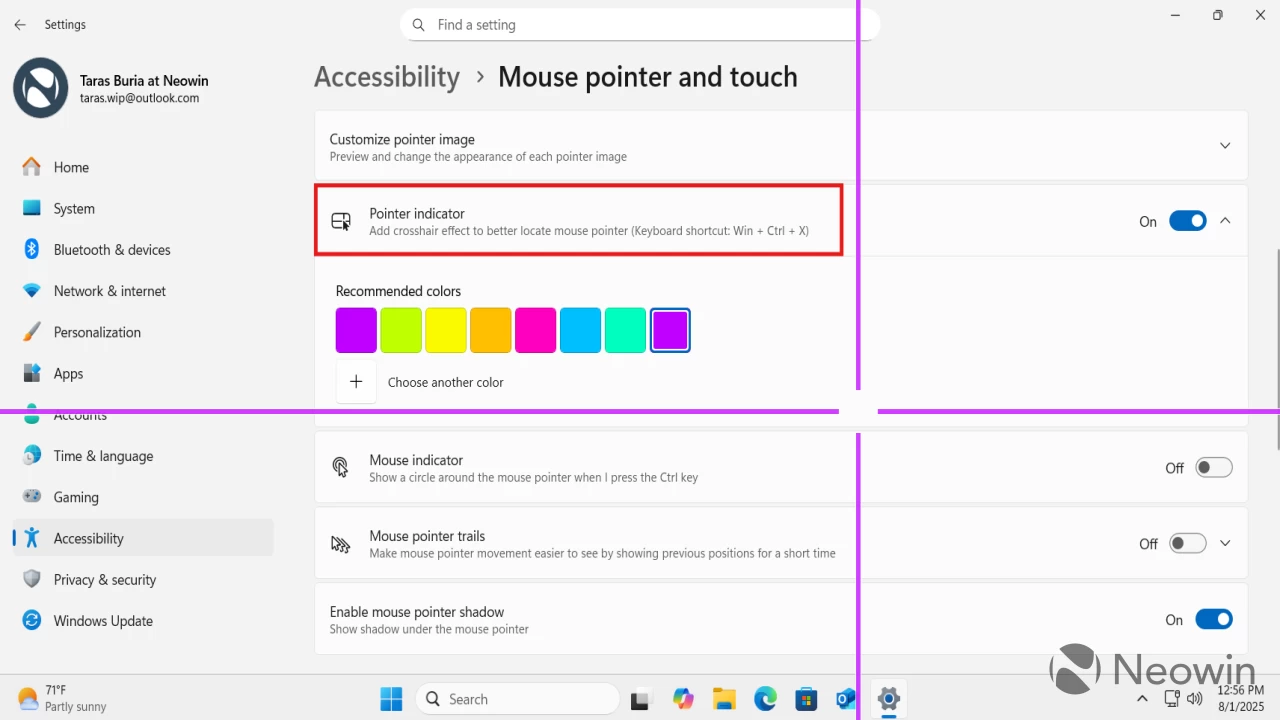Click the search magnifier icon in Find a setting
Image resolution: width=1280 pixels, height=720 pixels.
[419, 25]
